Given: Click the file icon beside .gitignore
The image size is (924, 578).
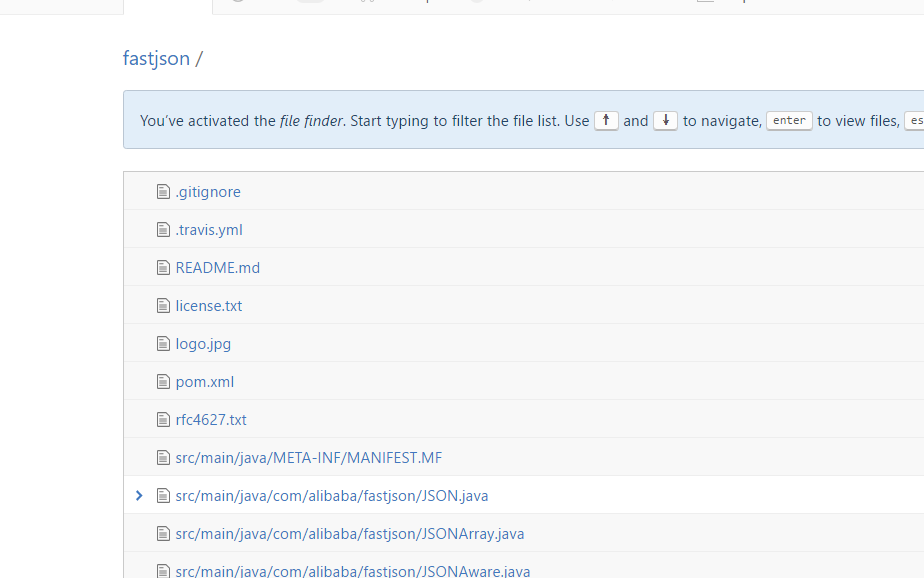Looking at the screenshot, I should (x=162, y=191).
